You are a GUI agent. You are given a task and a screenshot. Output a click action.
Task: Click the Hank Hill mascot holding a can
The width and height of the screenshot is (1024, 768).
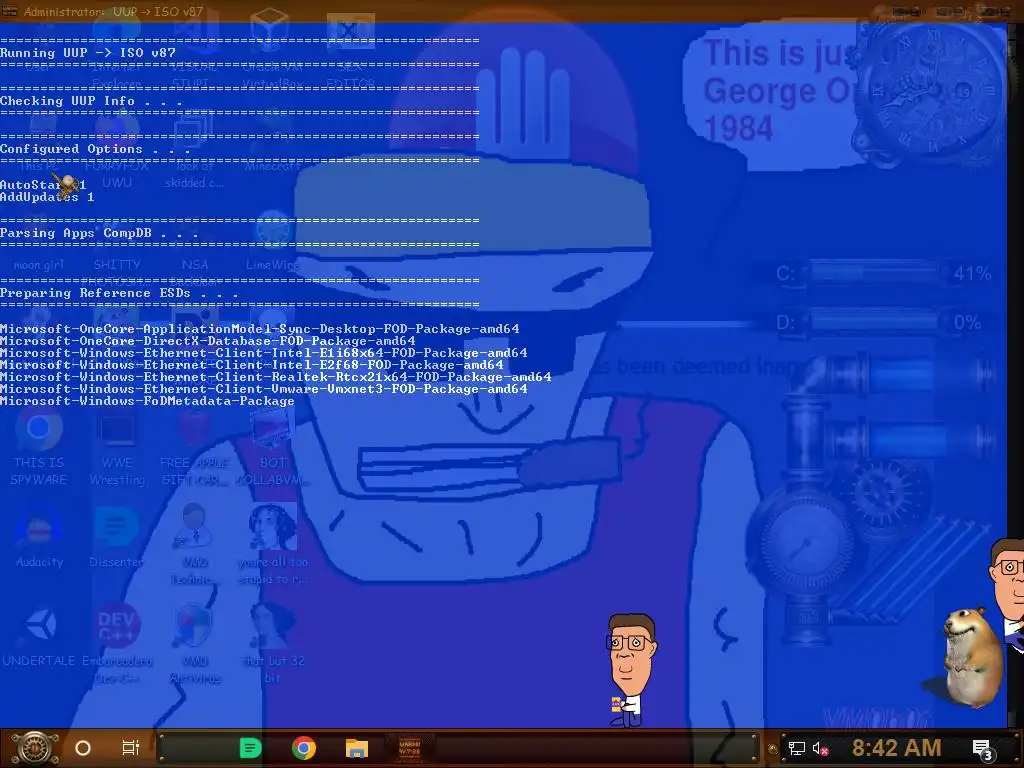click(x=630, y=669)
